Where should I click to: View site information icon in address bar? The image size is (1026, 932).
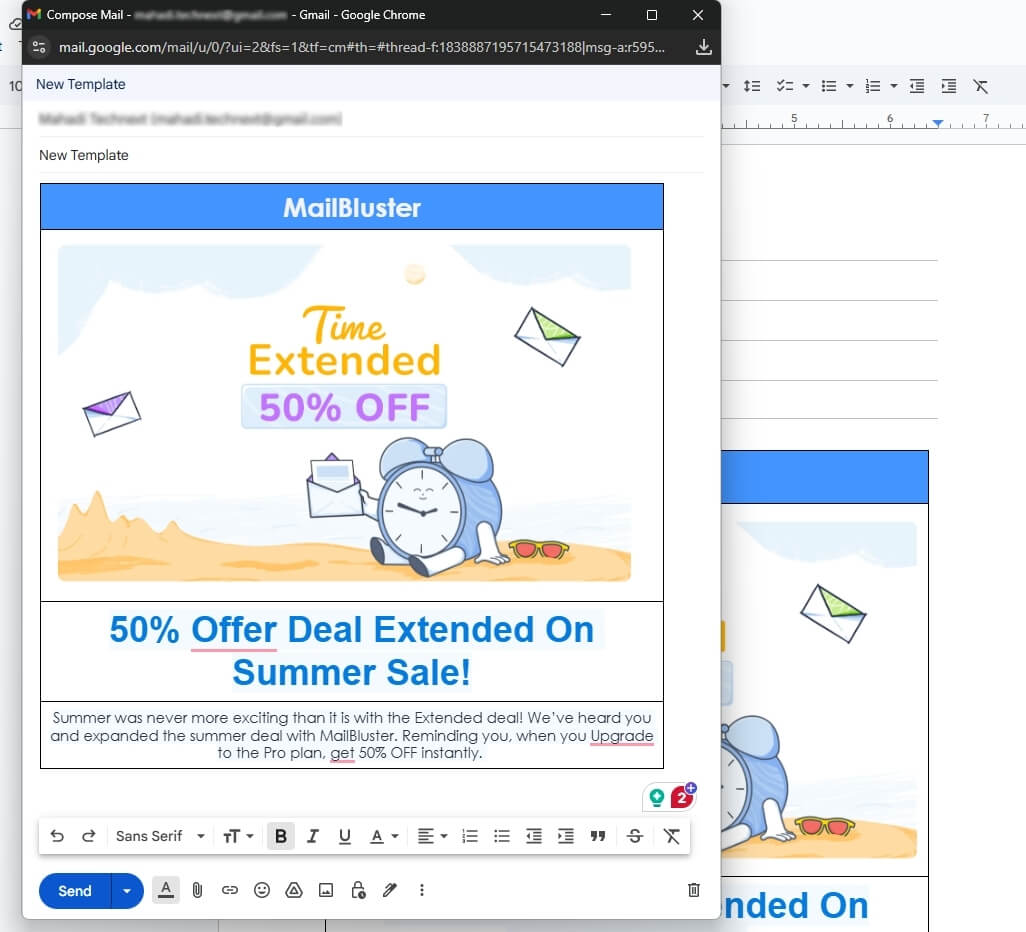(x=39, y=47)
